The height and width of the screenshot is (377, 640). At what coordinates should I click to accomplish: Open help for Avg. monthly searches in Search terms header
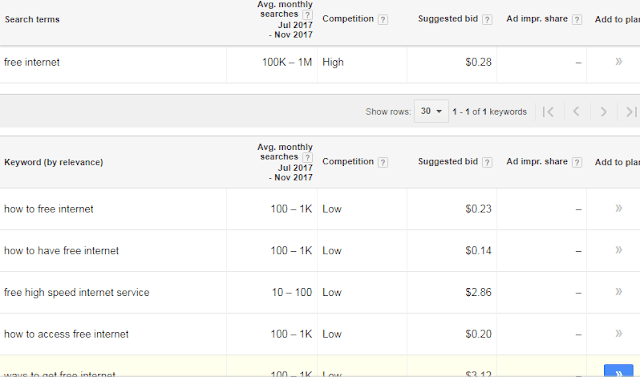coord(307,15)
